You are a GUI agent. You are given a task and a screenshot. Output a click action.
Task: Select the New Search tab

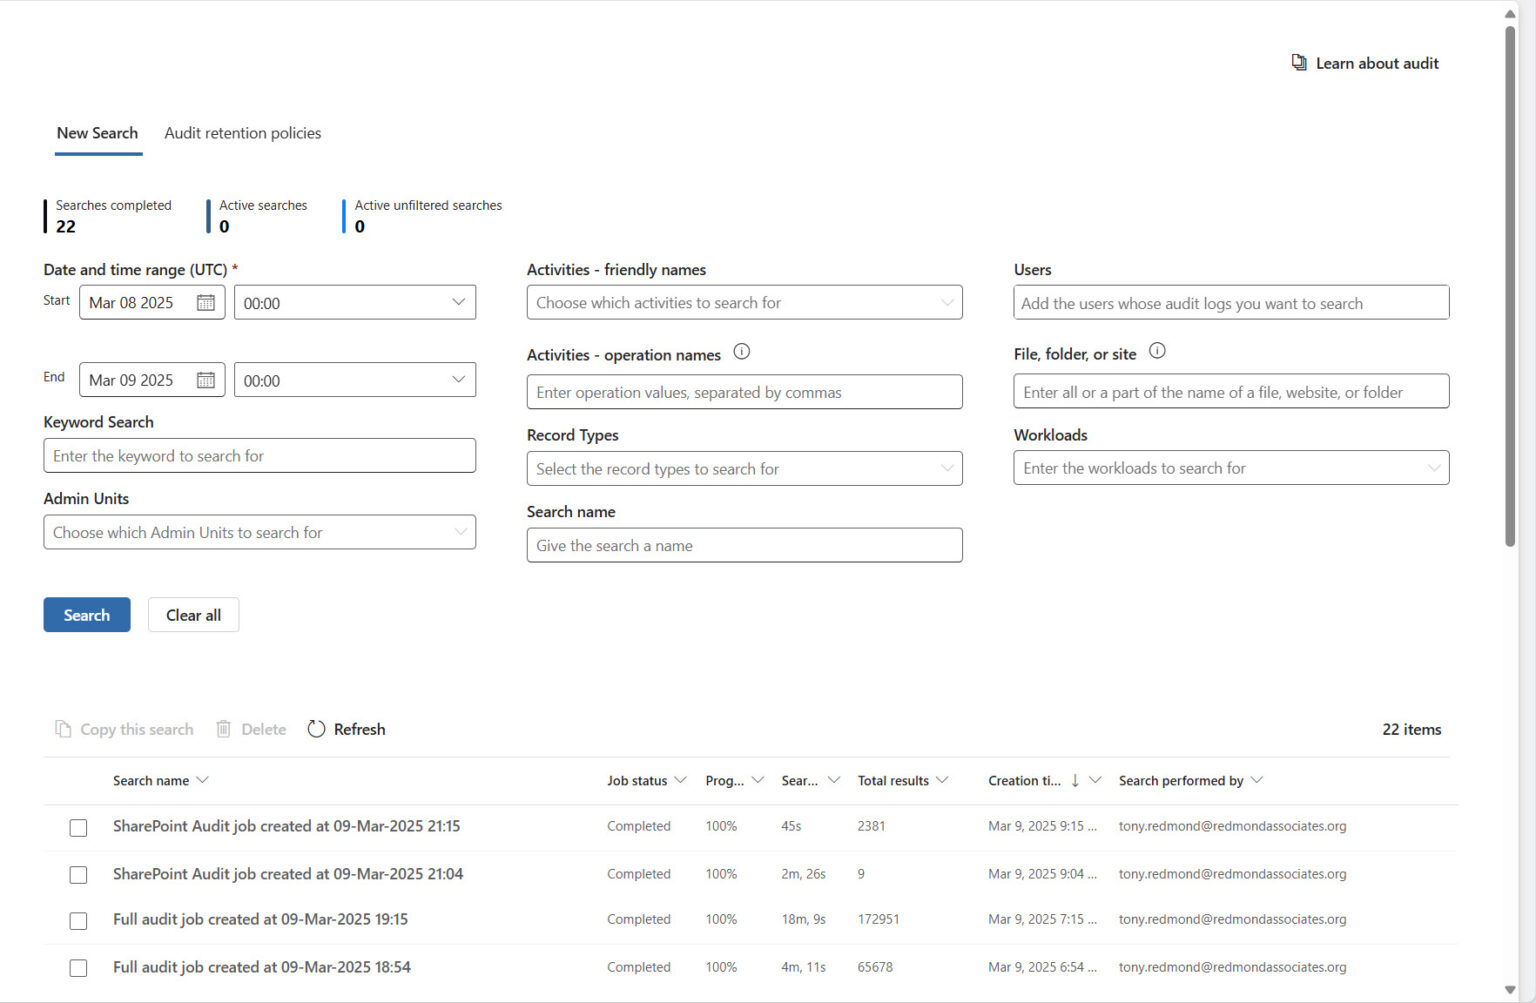pos(97,133)
